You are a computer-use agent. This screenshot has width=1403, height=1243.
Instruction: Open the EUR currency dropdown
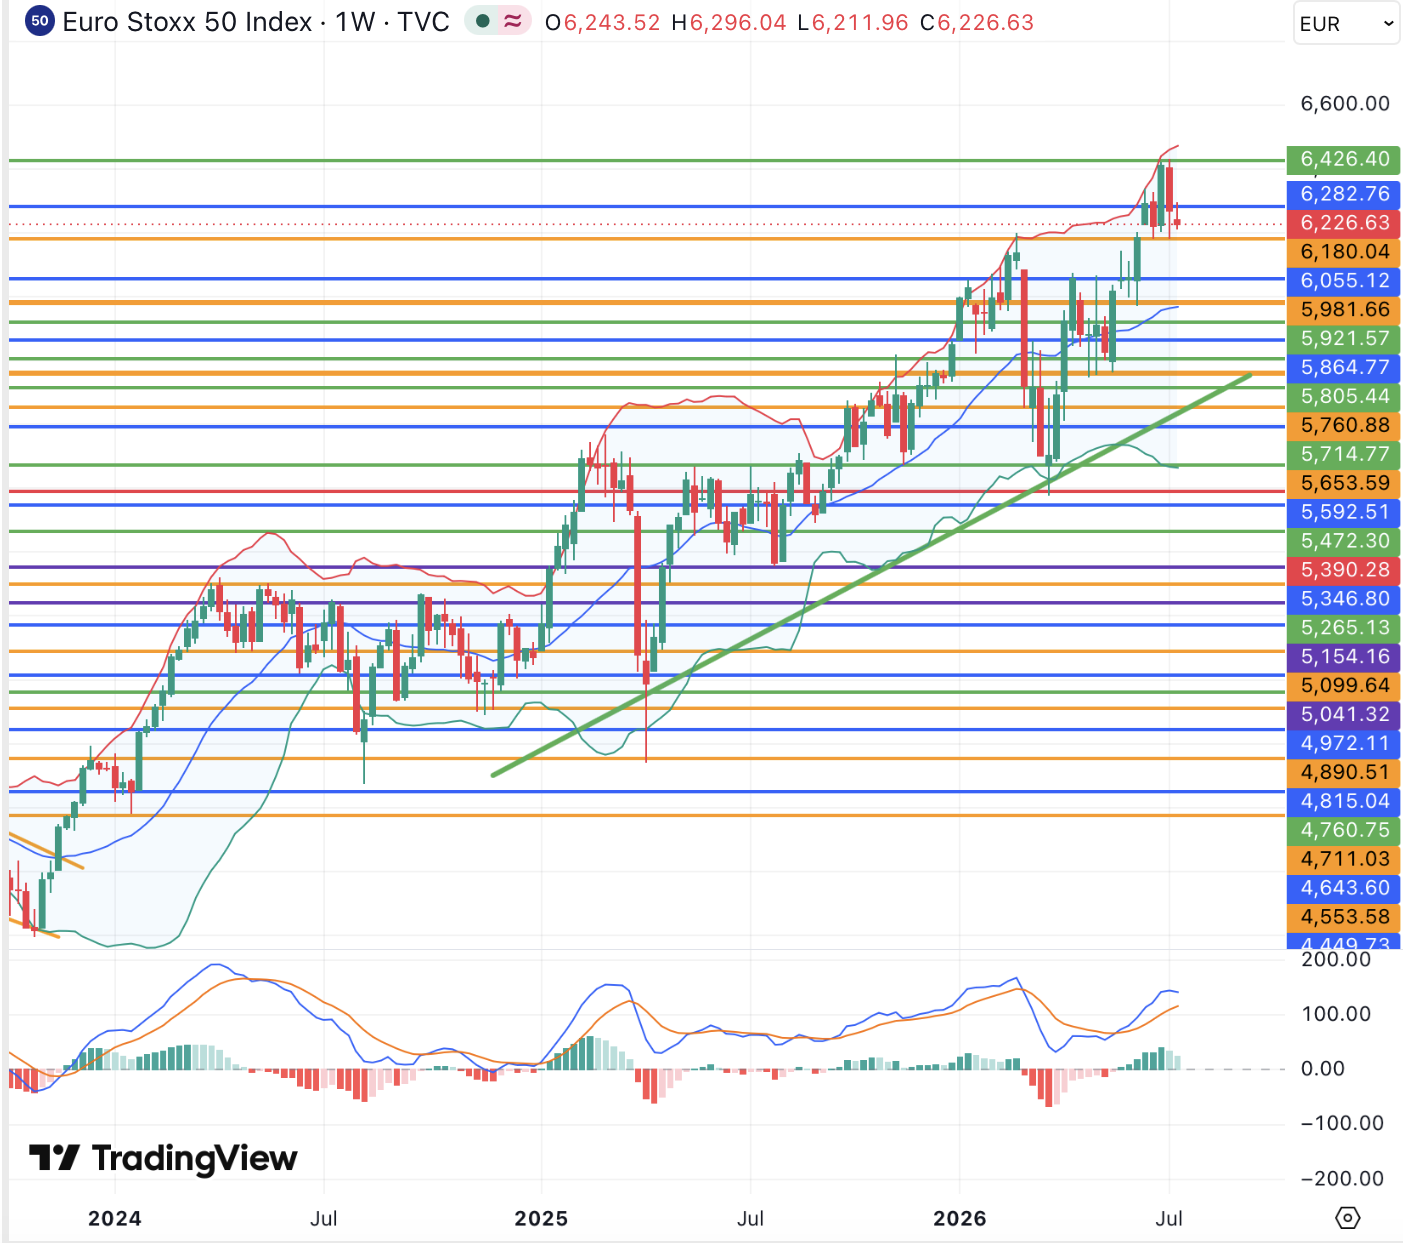point(1346,24)
